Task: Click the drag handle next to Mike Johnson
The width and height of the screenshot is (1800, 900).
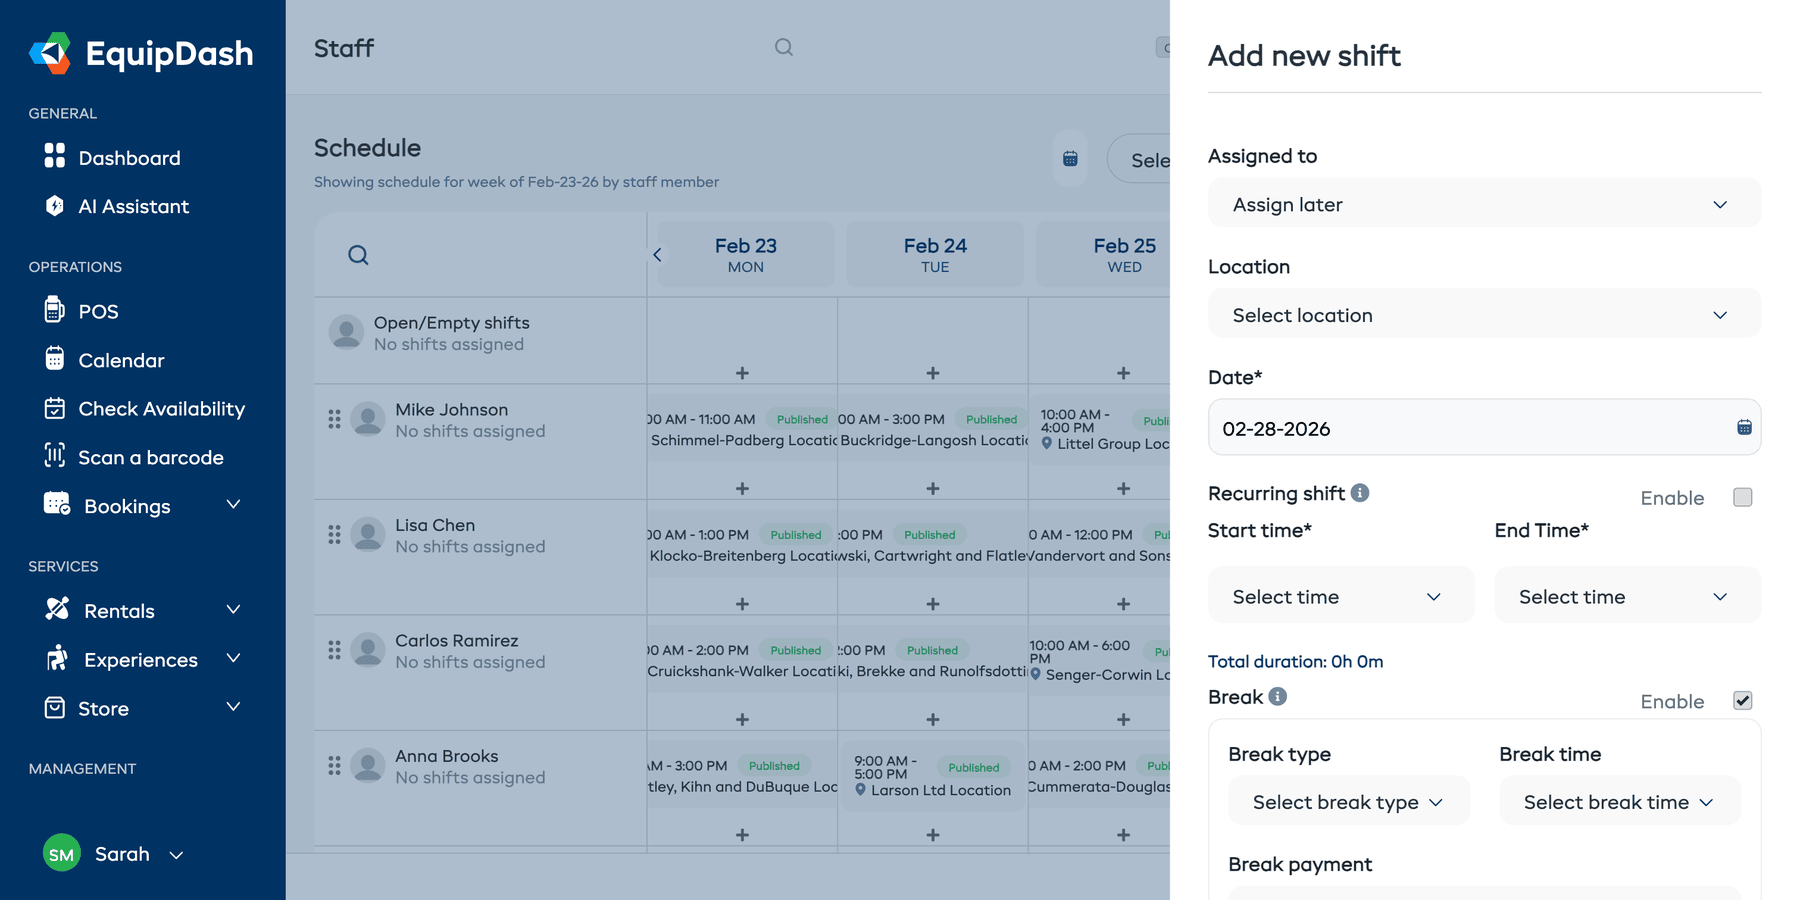Action: [x=335, y=418]
